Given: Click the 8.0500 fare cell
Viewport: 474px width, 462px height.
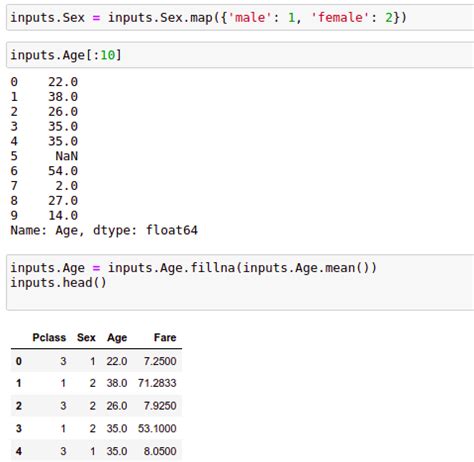Looking at the screenshot, I should (x=160, y=451).
